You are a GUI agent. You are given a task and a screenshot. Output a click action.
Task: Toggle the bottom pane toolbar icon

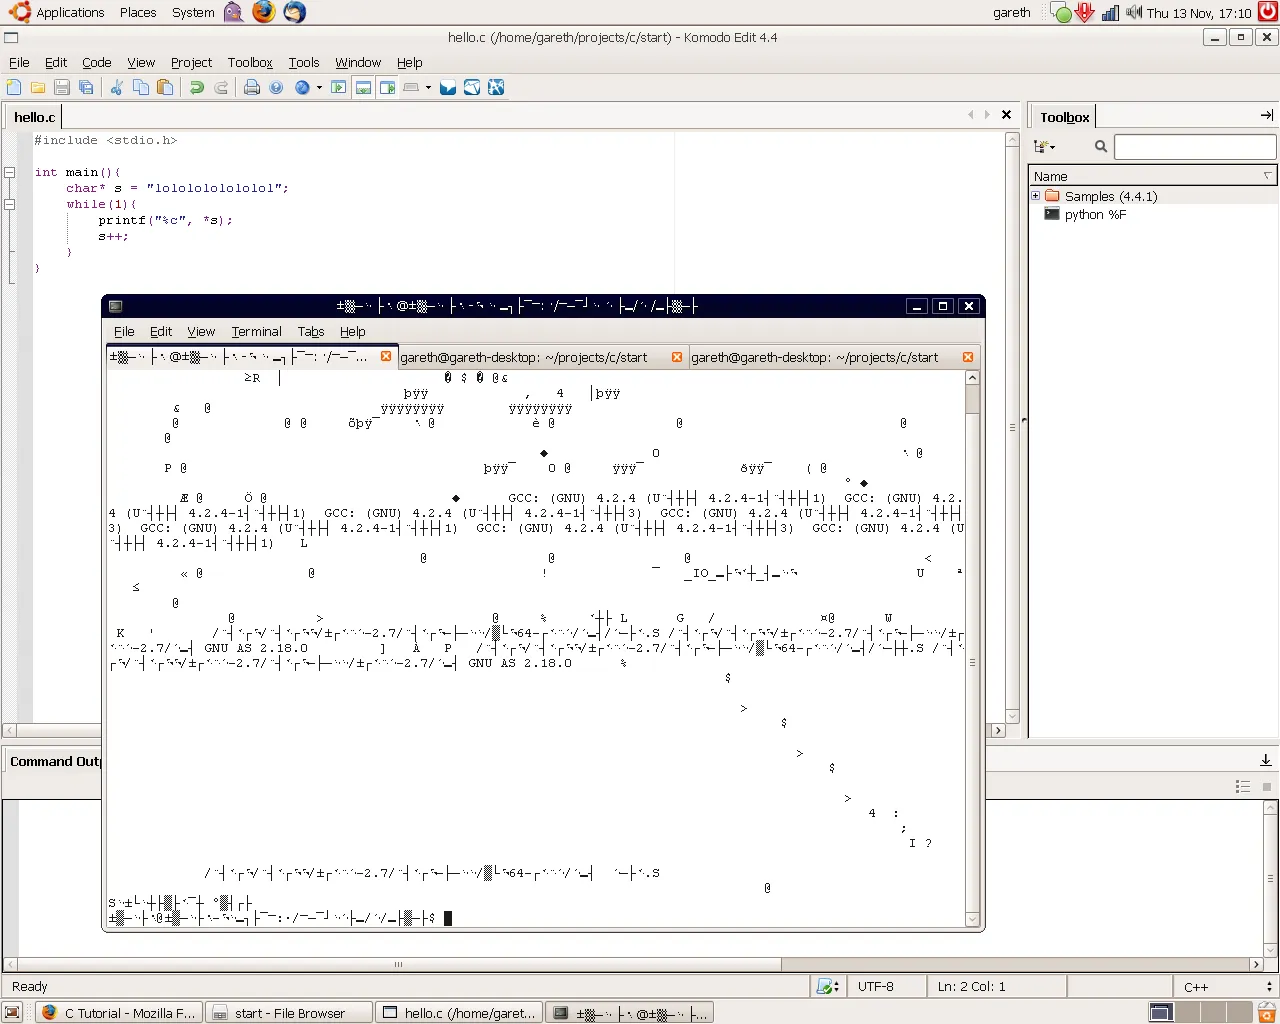click(363, 88)
